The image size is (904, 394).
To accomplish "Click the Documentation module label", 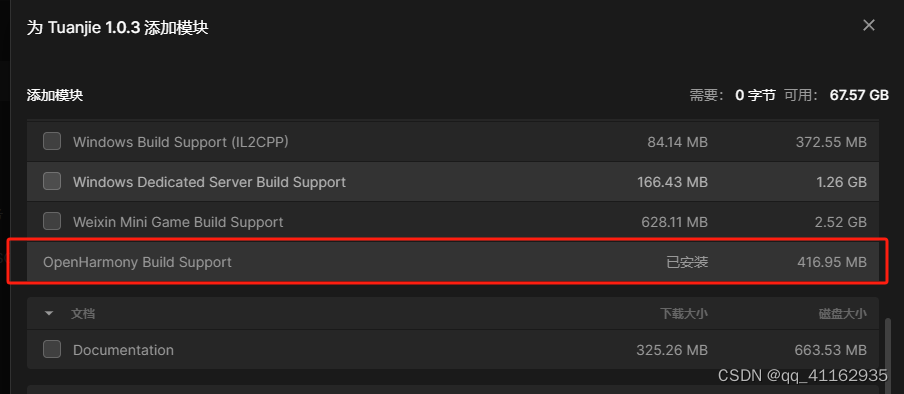I will tap(123, 350).
